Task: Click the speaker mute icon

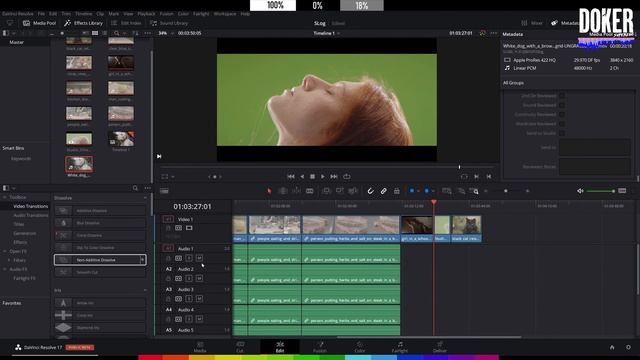Action: [x=580, y=191]
